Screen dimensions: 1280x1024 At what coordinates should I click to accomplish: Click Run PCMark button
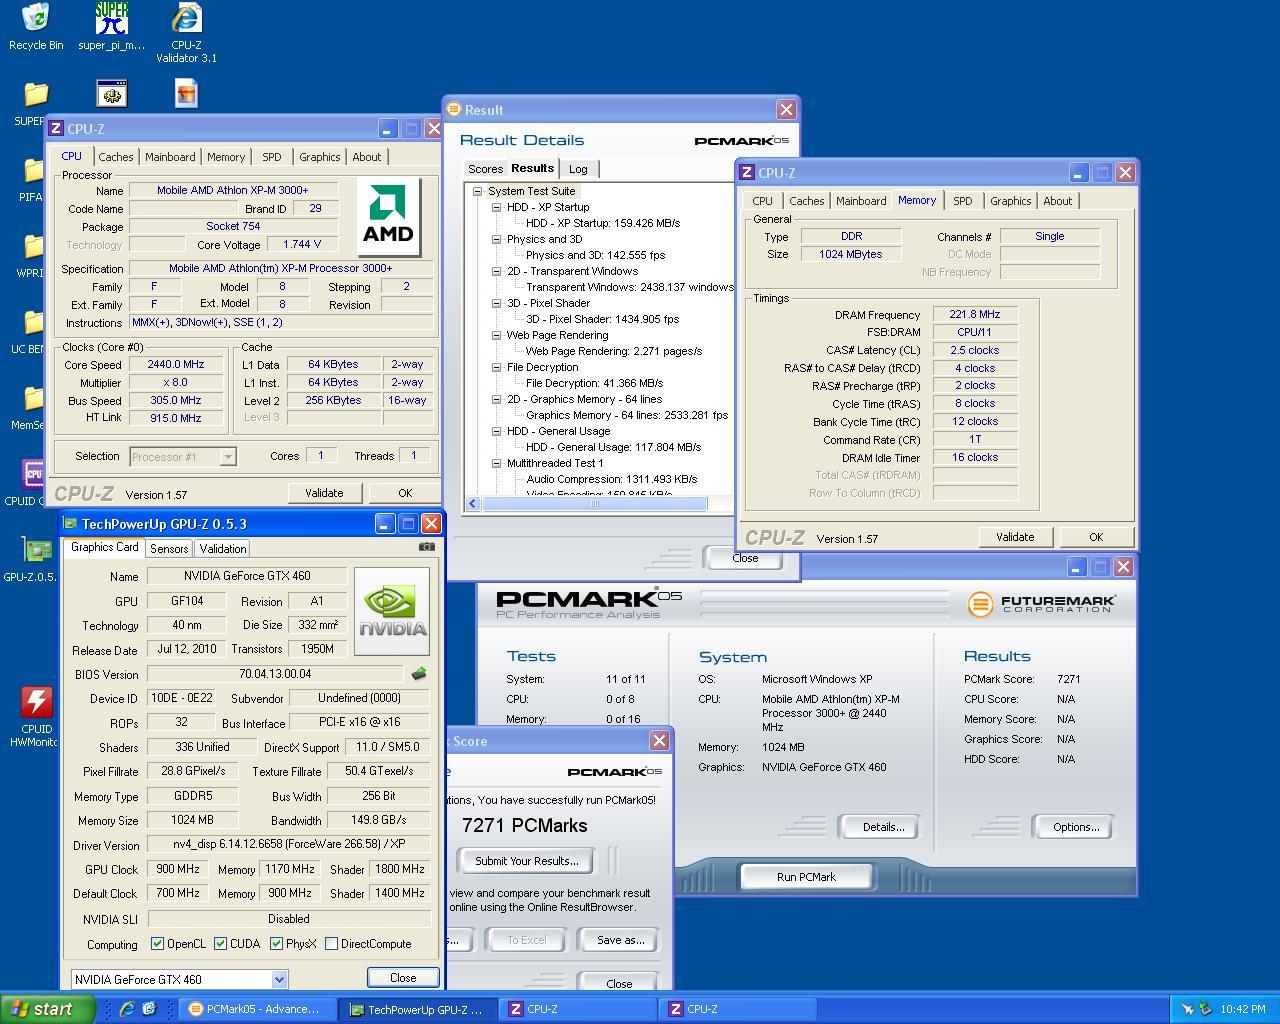[806, 877]
